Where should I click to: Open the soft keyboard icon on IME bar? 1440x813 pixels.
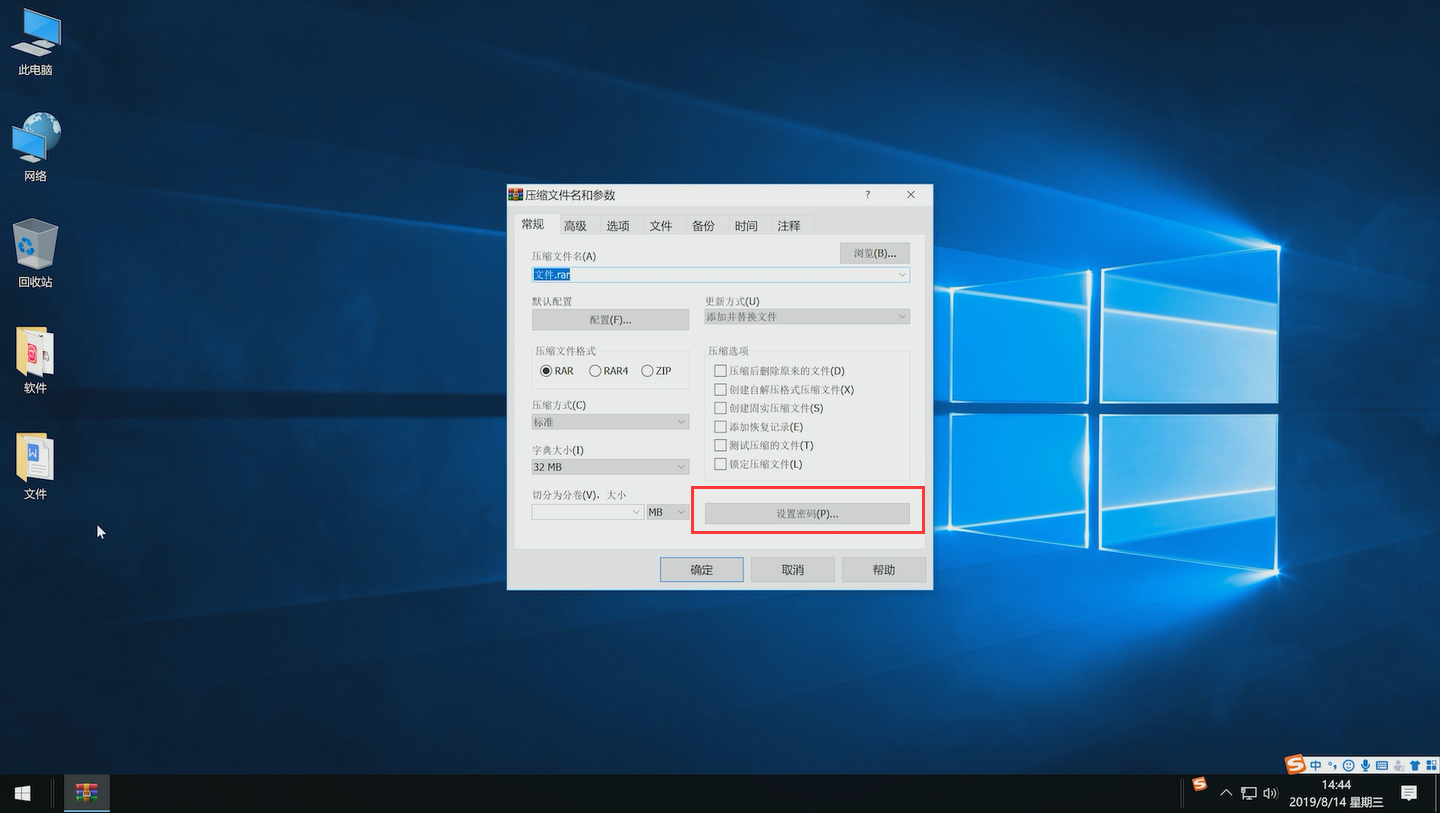tap(1382, 765)
